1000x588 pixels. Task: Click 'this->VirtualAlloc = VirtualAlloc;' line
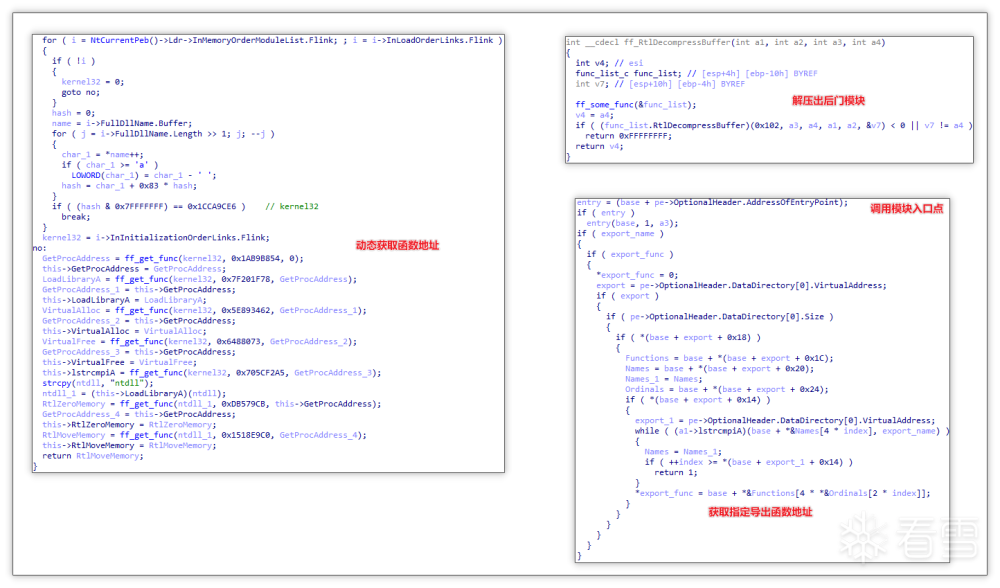coord(124,331)
